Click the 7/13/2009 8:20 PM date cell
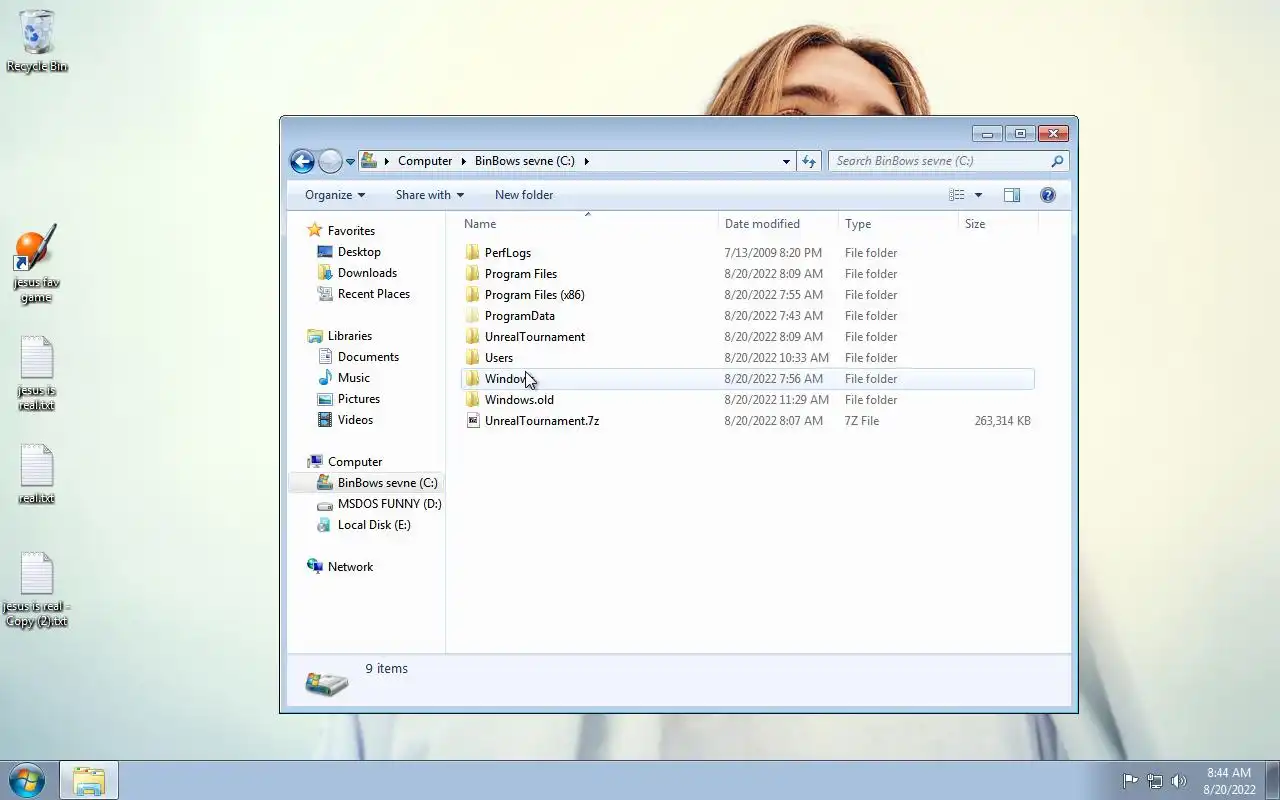 click(x=773, y=253)
